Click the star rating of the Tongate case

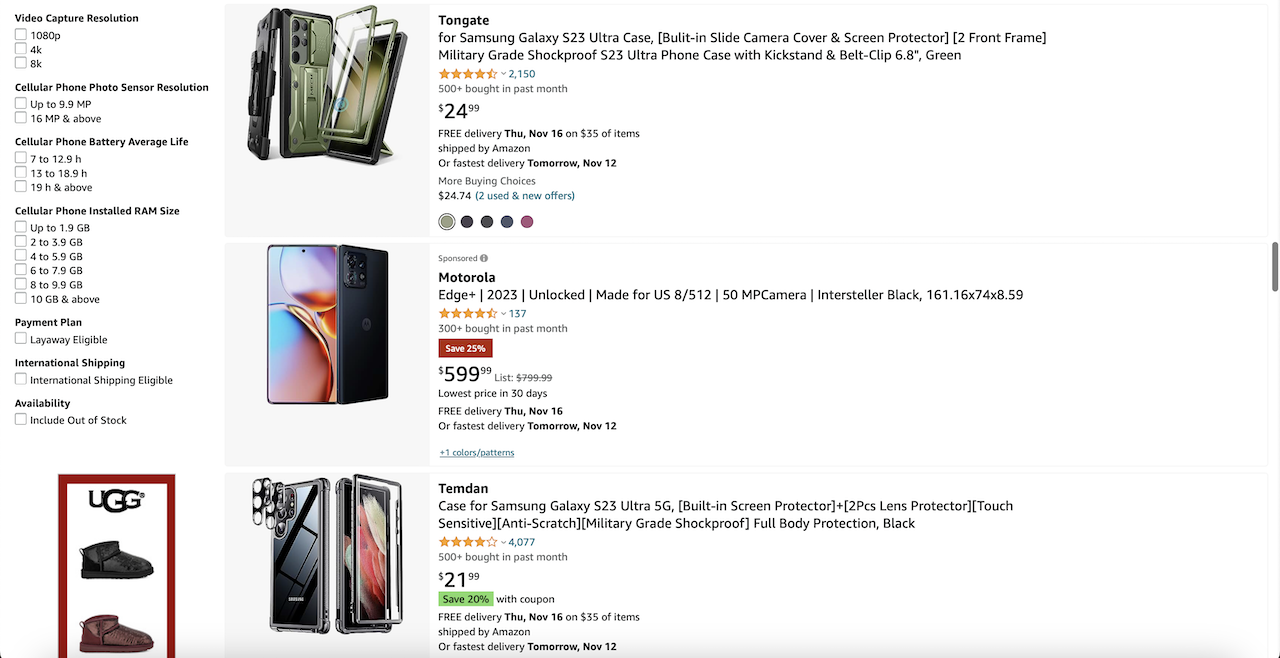[467, 74]
